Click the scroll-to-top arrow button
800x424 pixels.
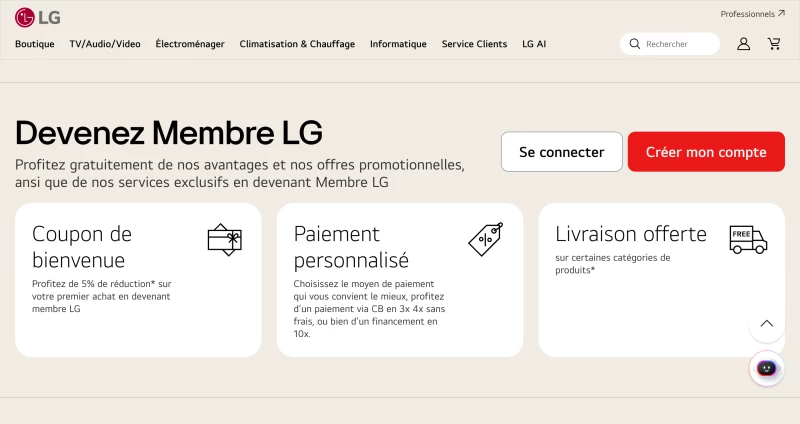[766, 323]
